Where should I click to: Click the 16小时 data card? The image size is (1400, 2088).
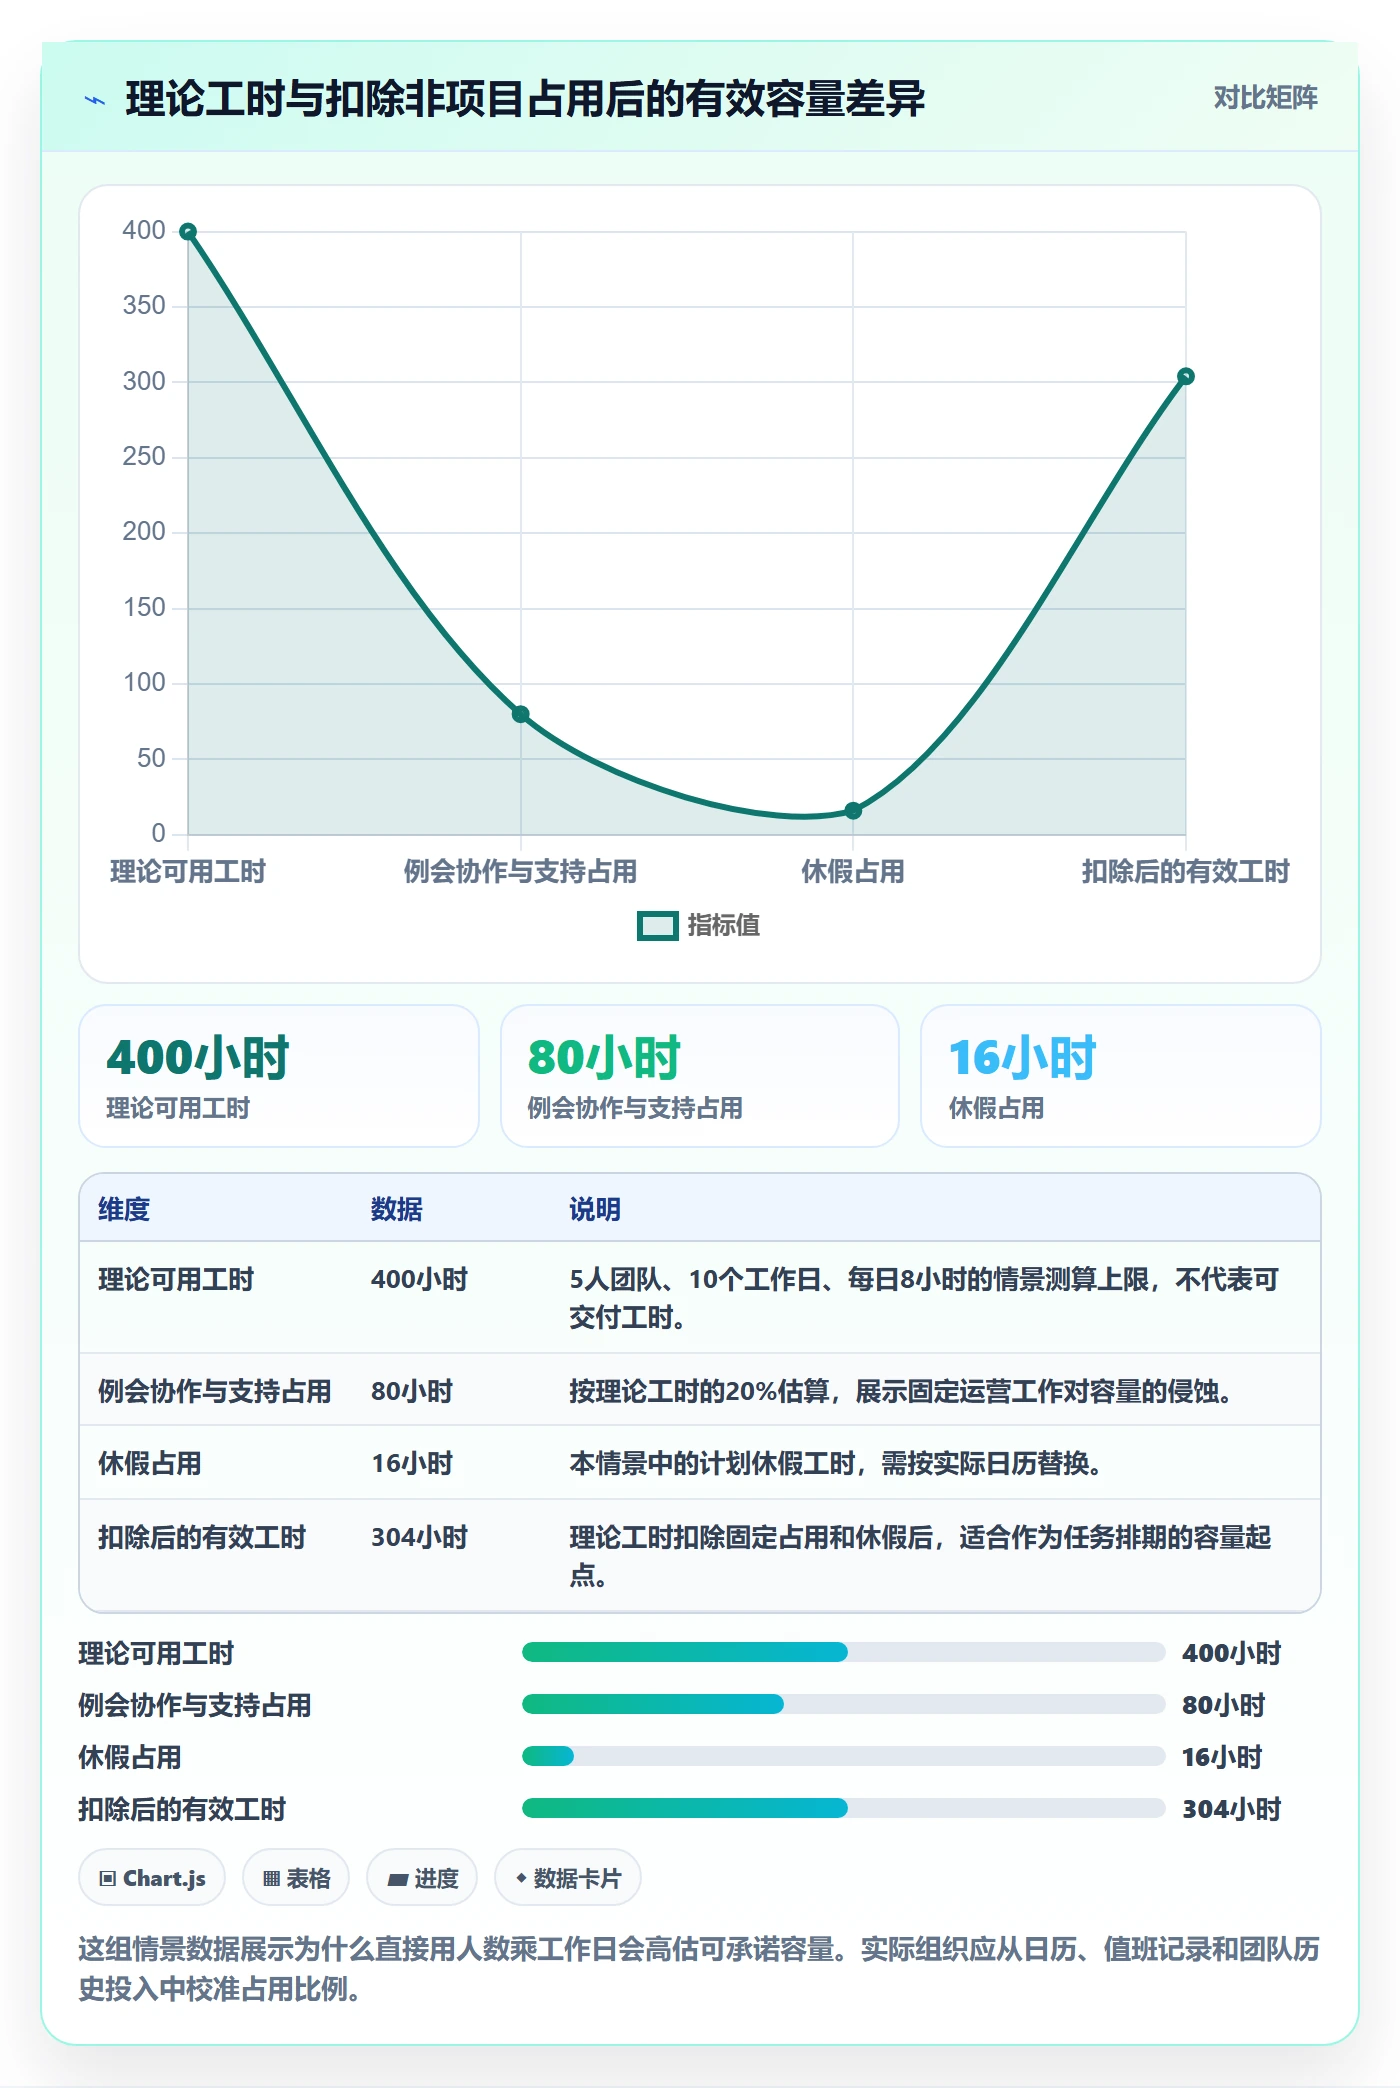pyautogui.click(x=1121, y=1076)
